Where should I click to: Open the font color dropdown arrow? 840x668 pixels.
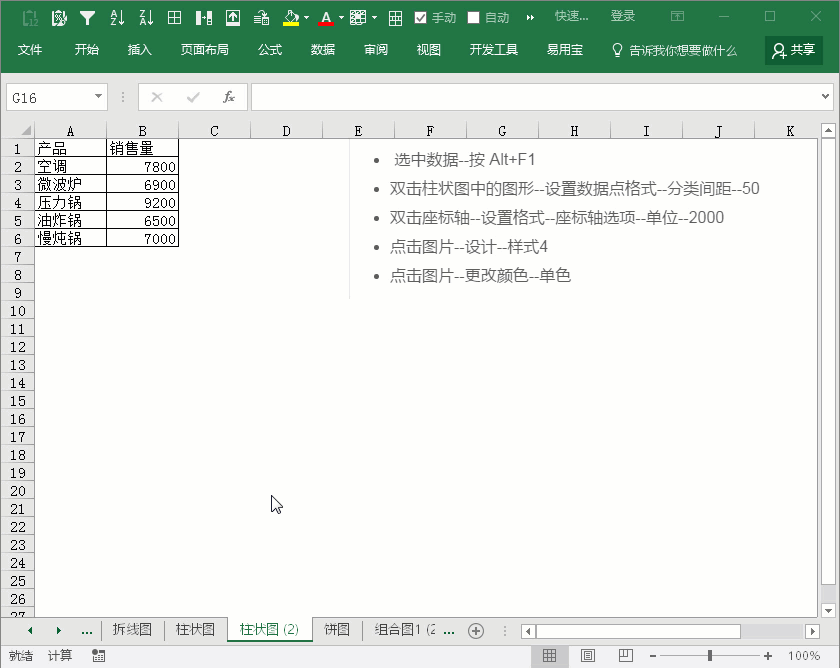(341, 15)
